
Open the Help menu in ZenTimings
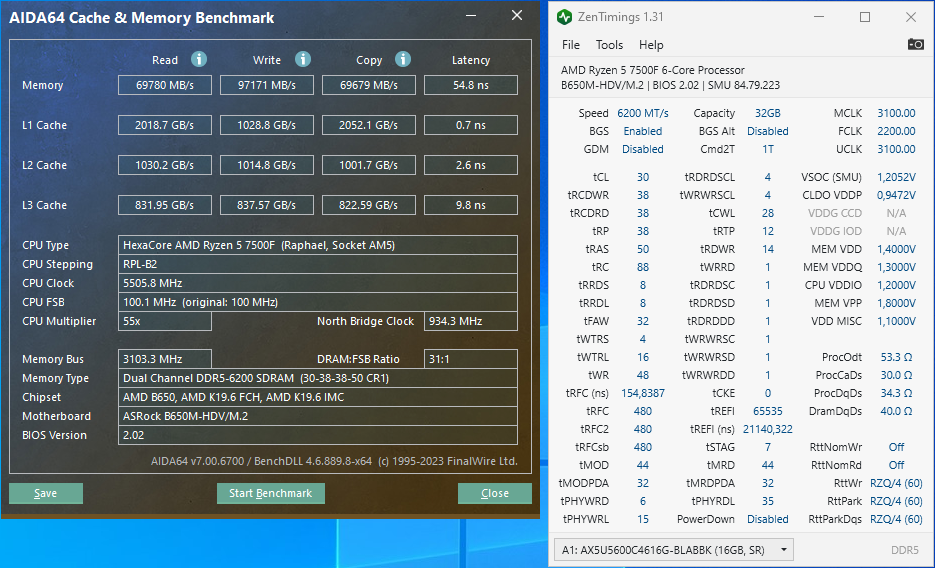[651, 45]
